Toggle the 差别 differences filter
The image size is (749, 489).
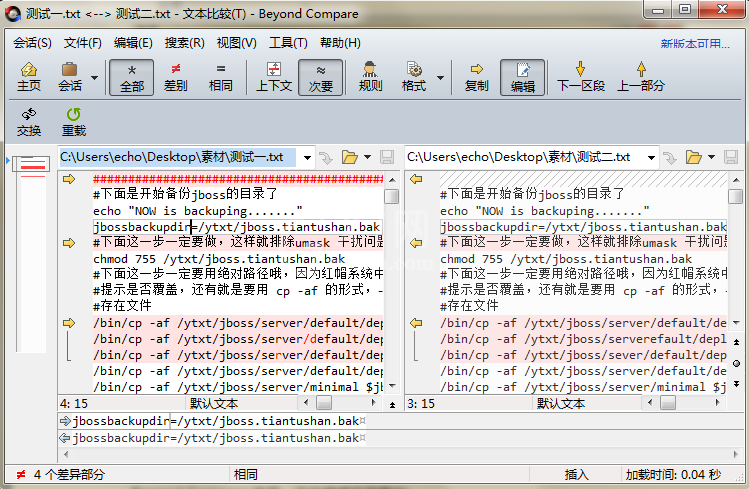coord(176,77)
